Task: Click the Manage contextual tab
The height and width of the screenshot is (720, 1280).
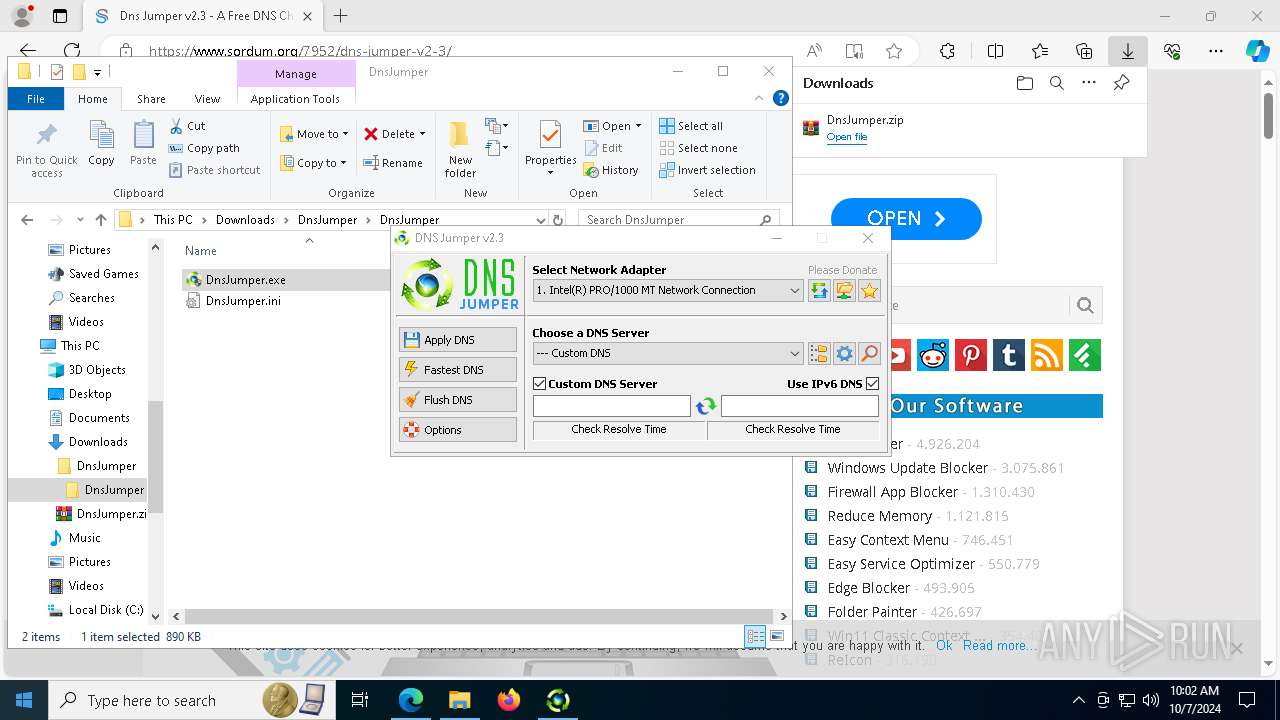Action: pos(296,74)
